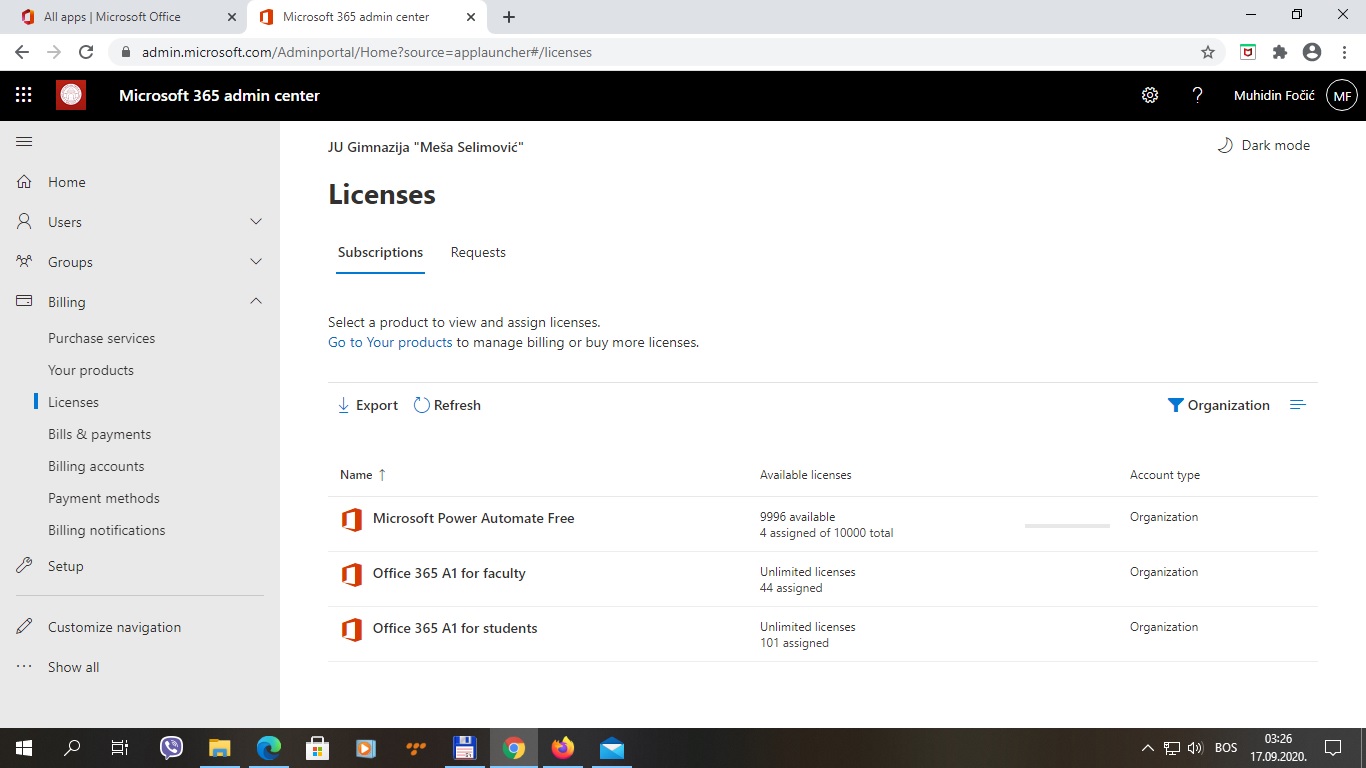
Task: Select the Subscriptions tab
Action: click(x=380, y=252)
